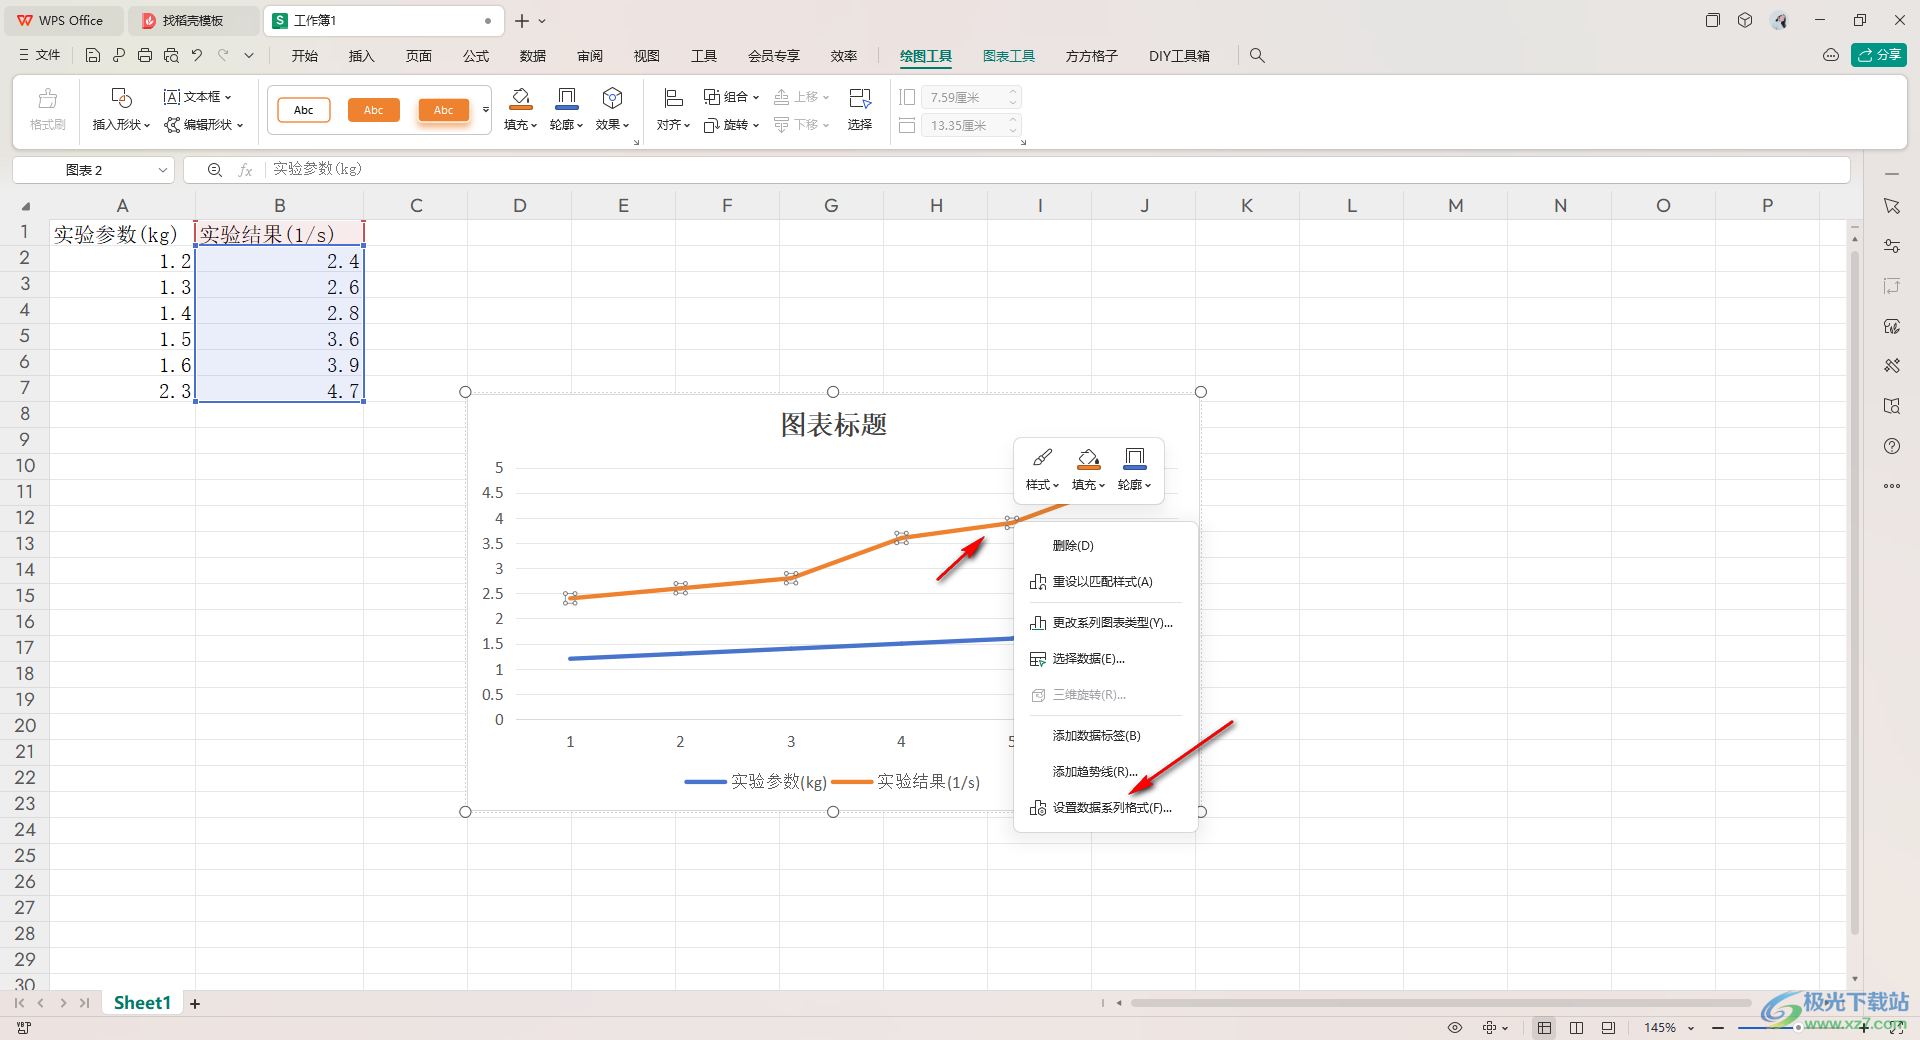Click the Undo arrow icon
This screenshot has width=1920, height=1040.
coord(197,56)
